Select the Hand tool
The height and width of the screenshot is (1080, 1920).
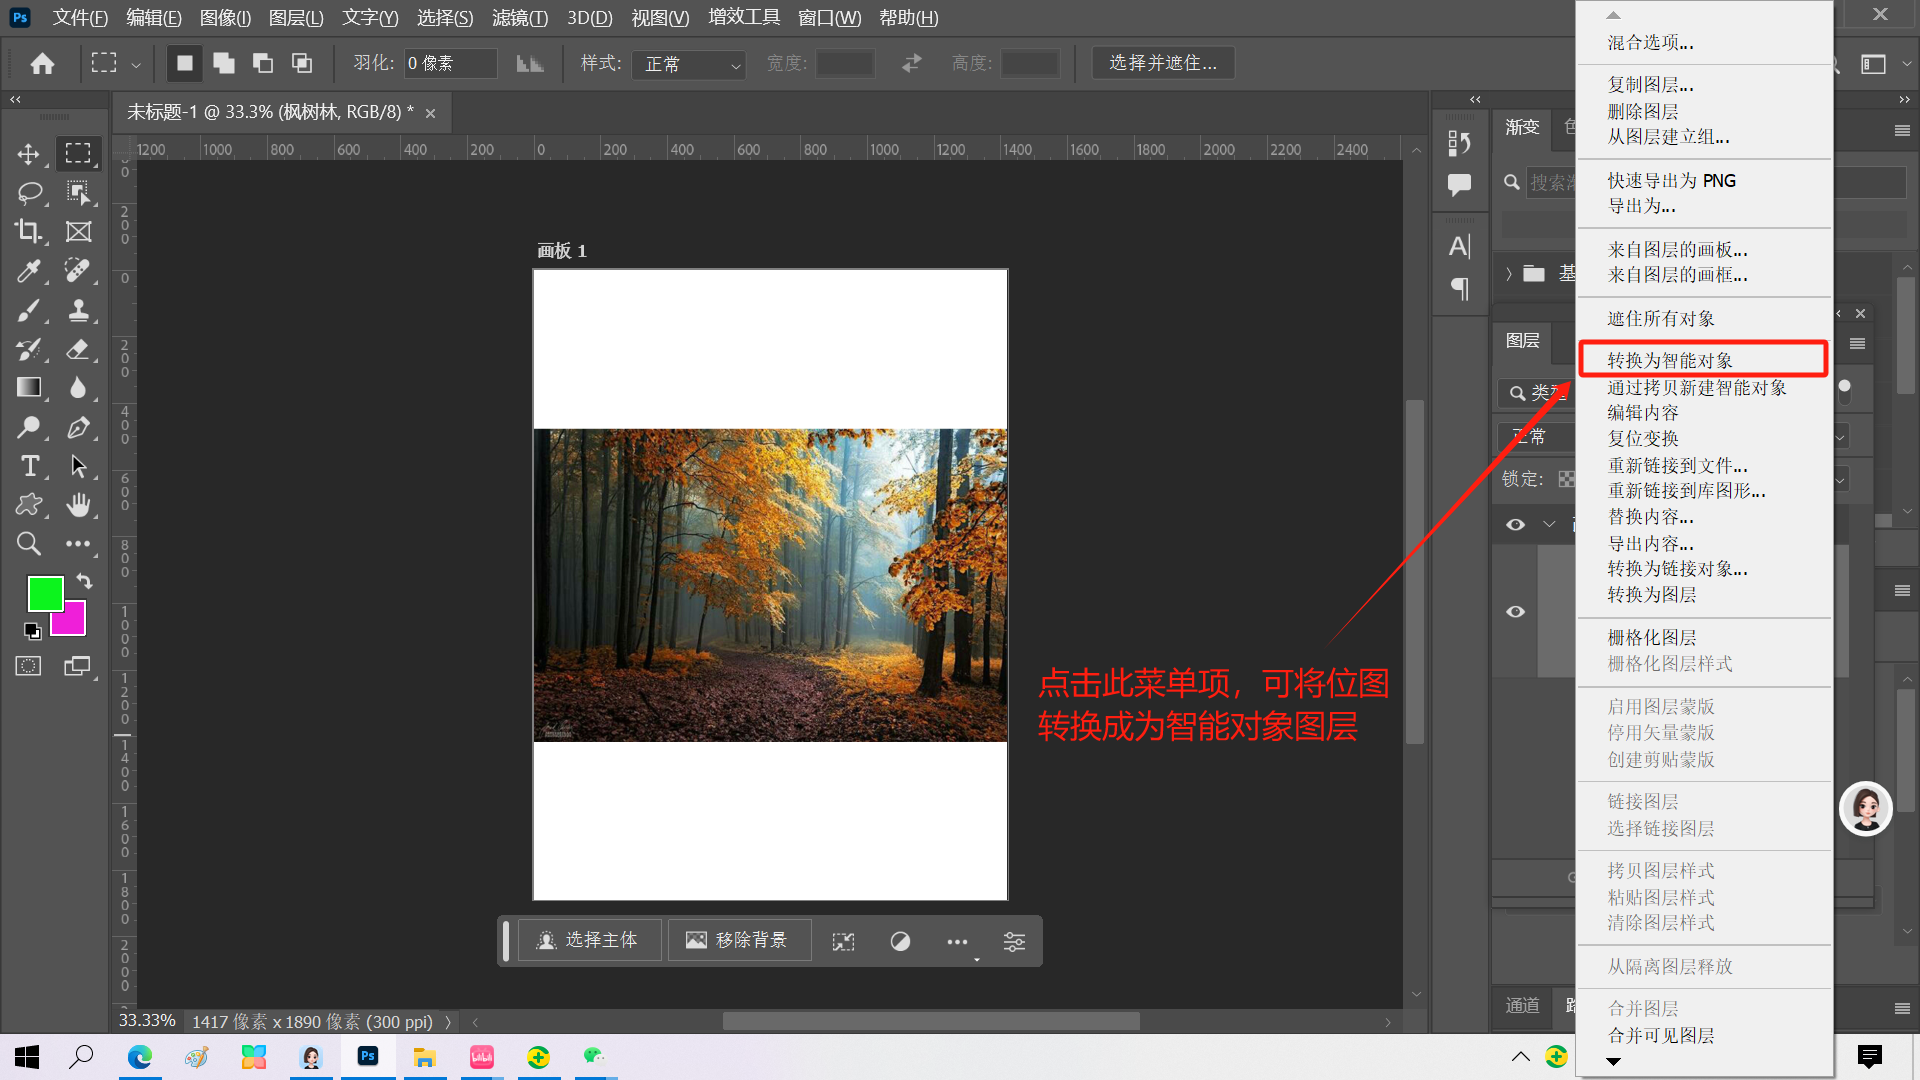click(78, 505)
